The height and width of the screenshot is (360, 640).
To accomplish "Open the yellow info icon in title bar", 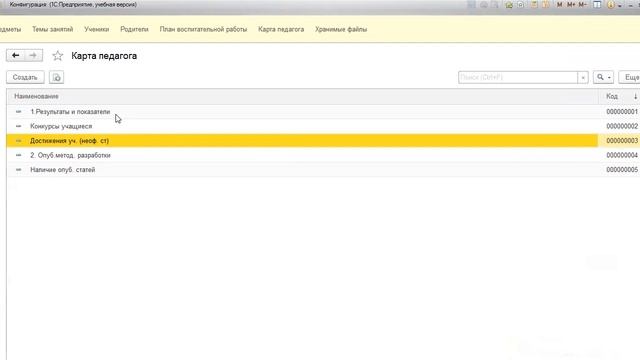I will (611, 5).
